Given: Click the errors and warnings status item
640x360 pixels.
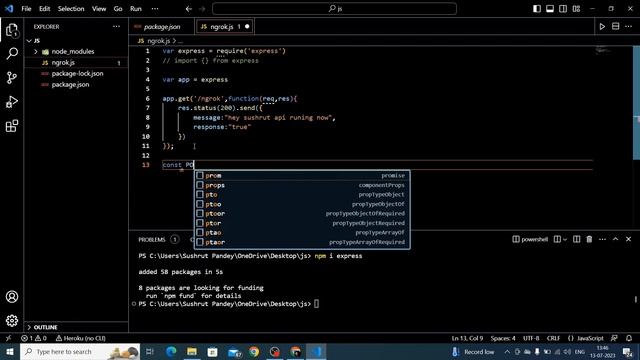Looking at the screenshot, I should pyautogui.click(x=34, y=338).
